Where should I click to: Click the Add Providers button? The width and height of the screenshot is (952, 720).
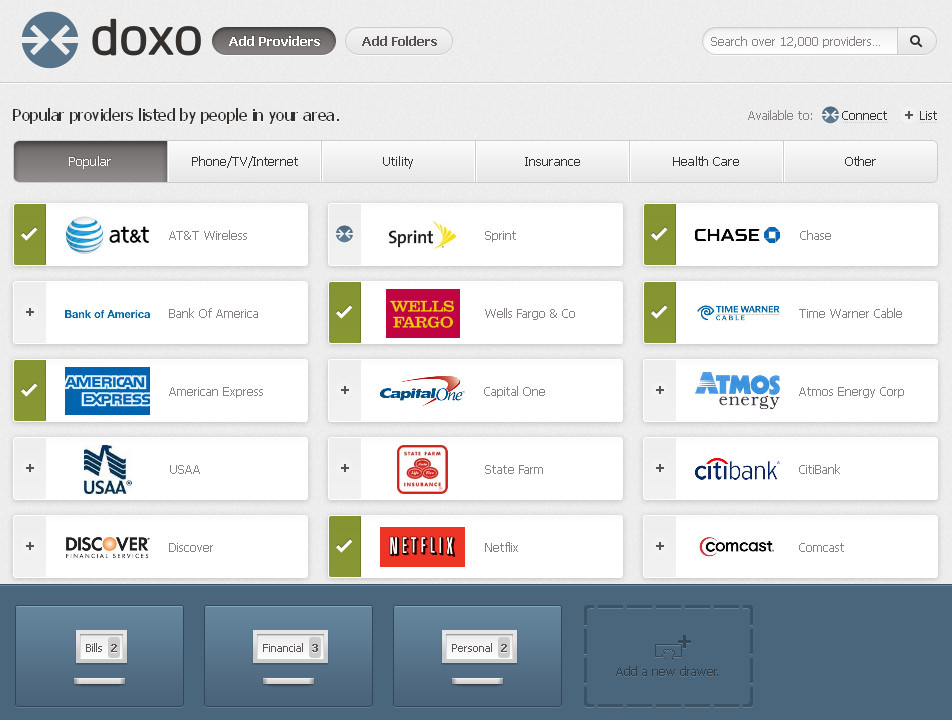click(274, 41)
